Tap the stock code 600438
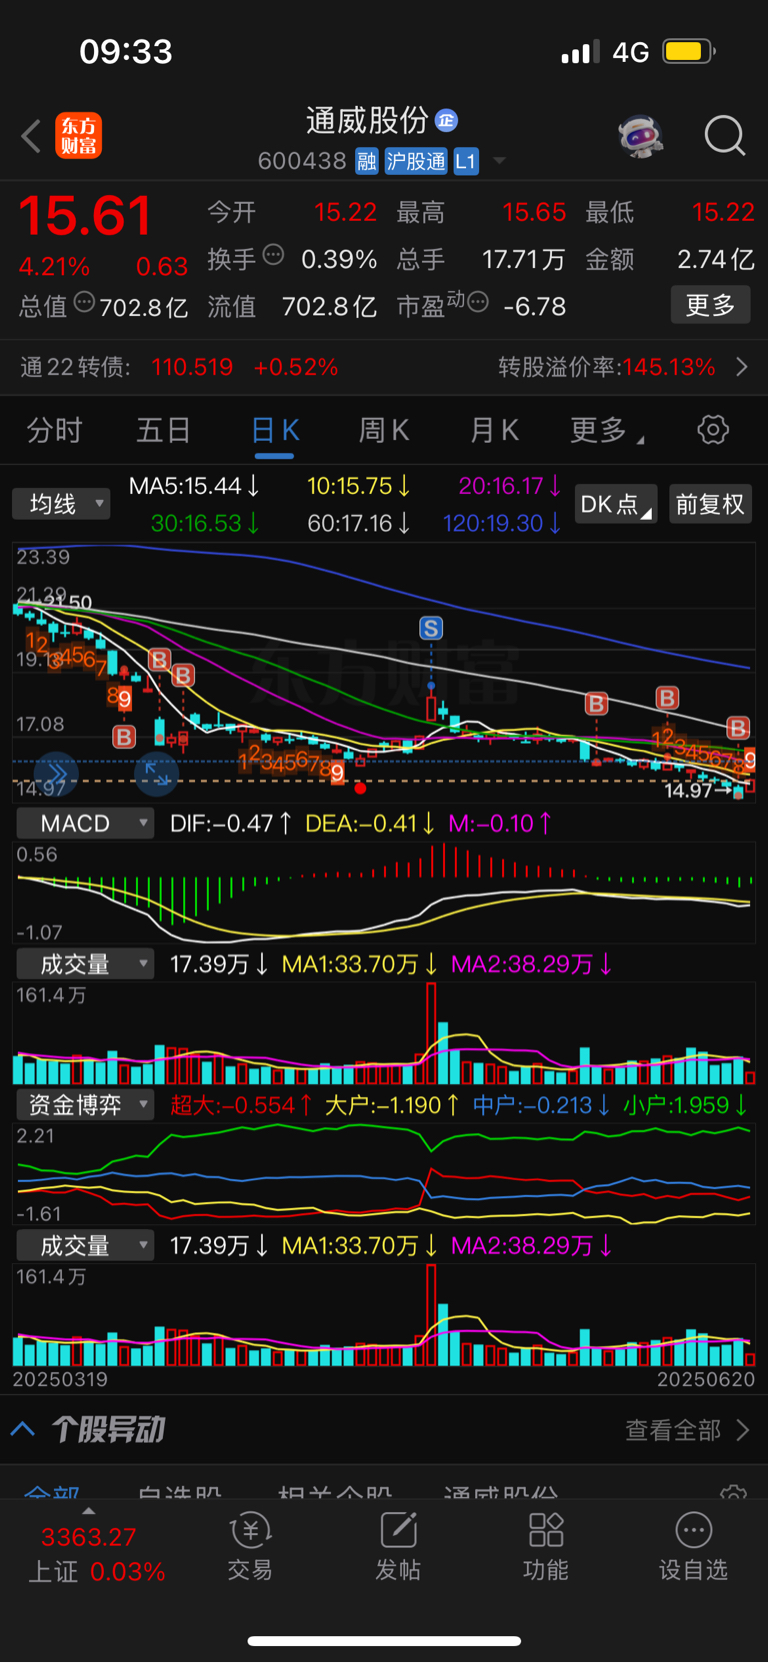The height and width of the screenshot is (1663, 768). pos(302,161)
